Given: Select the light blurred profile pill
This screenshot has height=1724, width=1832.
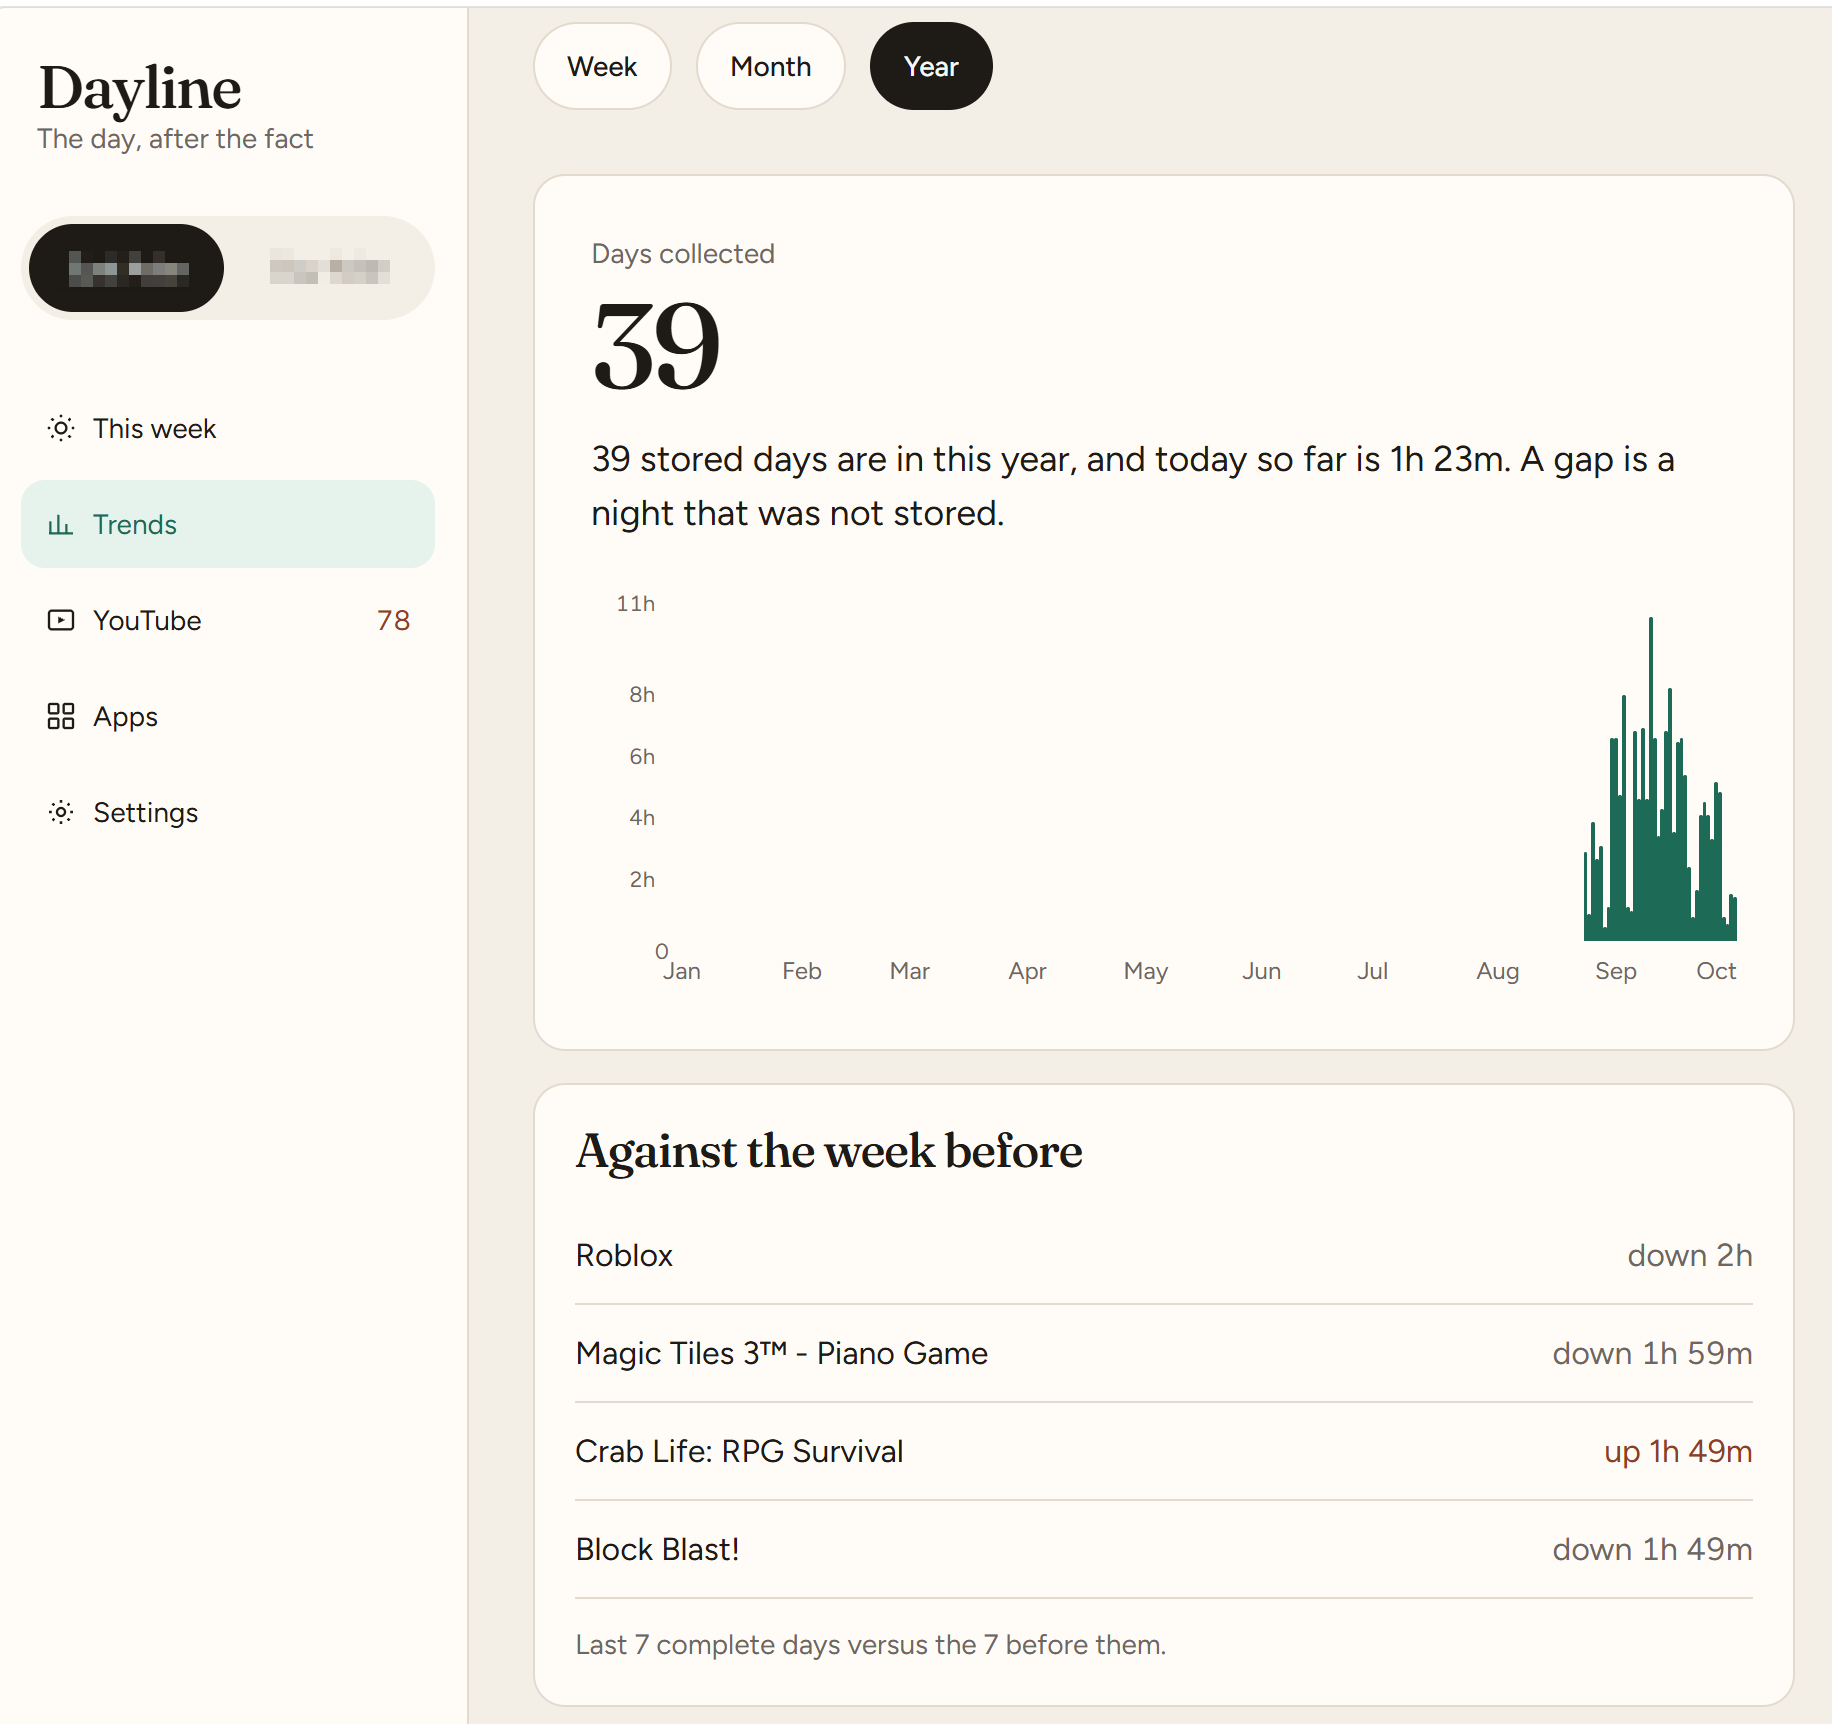Looking at the screenshot, I should 330,268.
